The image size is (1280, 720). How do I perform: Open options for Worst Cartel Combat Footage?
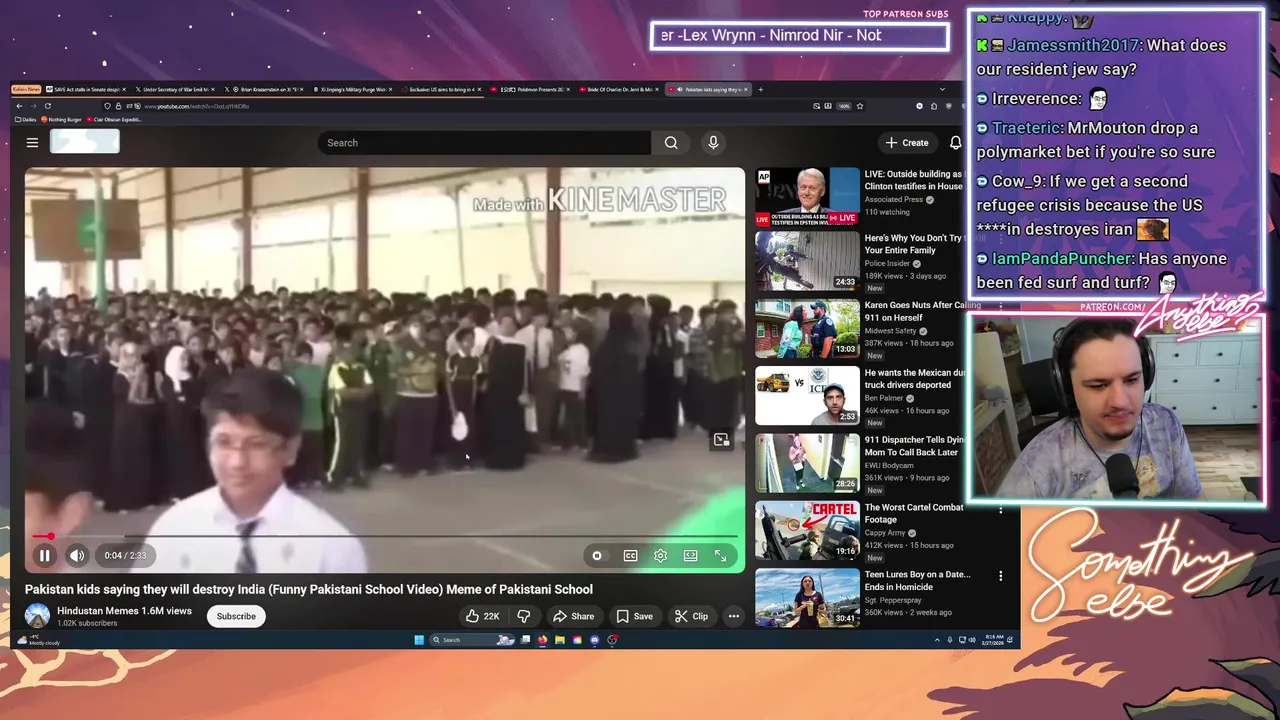[x=1000, y=509]
